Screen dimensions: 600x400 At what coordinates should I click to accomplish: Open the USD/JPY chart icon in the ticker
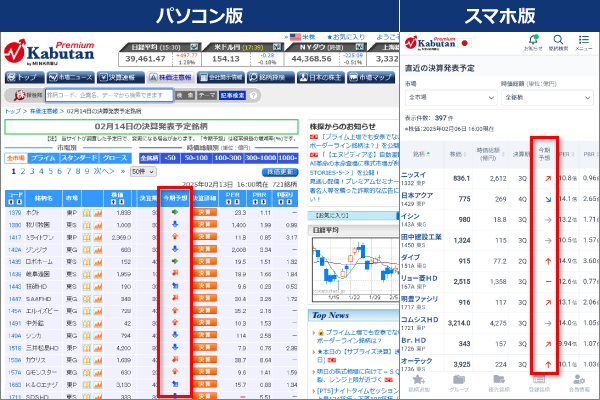(x=277, y=47)
